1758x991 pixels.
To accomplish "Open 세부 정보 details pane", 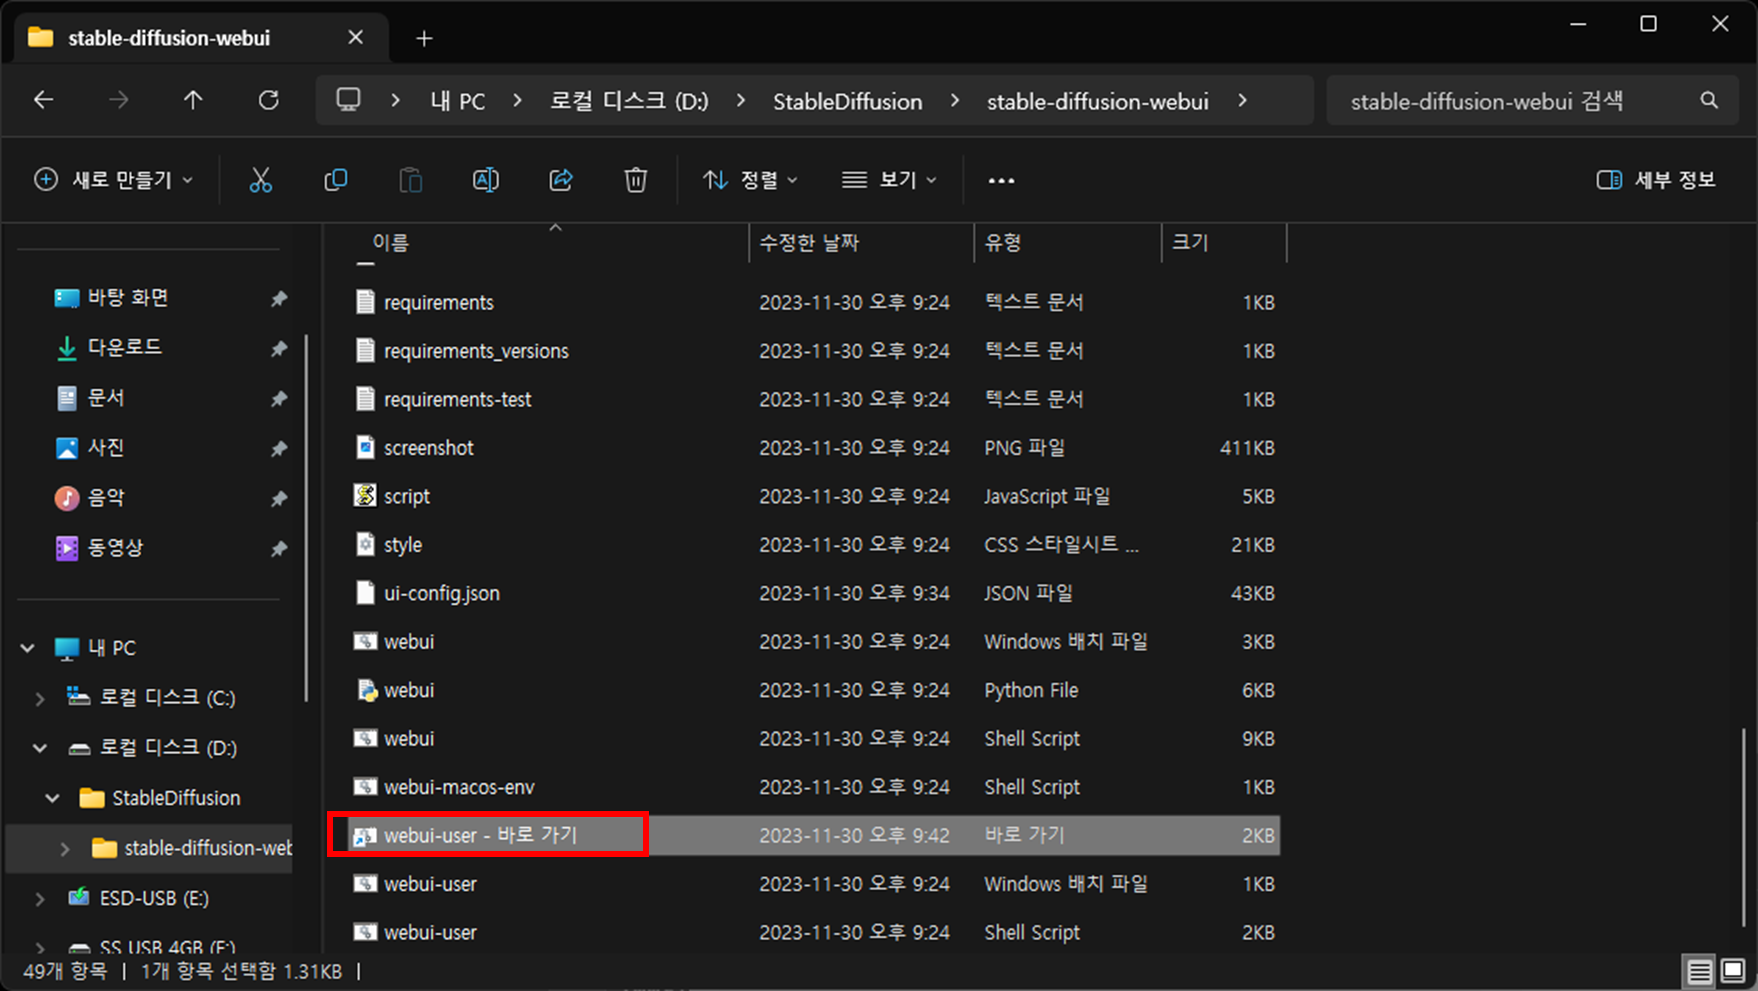I will point(1656,180).
